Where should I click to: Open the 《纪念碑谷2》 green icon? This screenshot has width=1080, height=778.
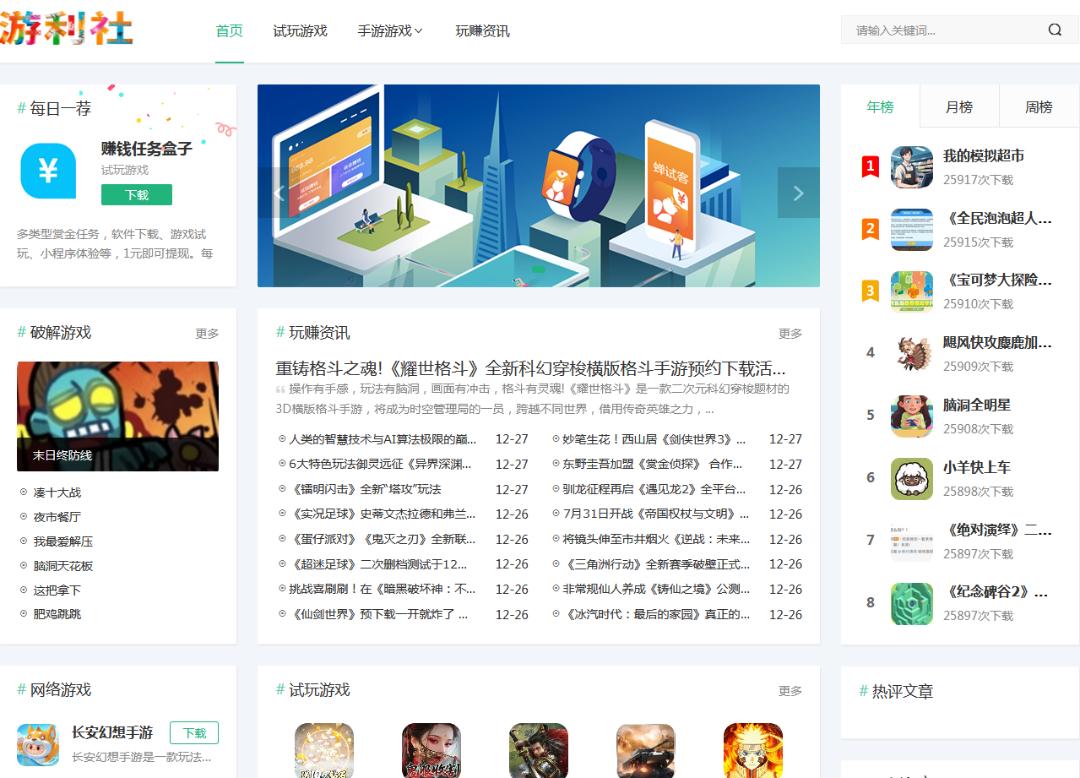pyautogui.click(x=911, y=603)
